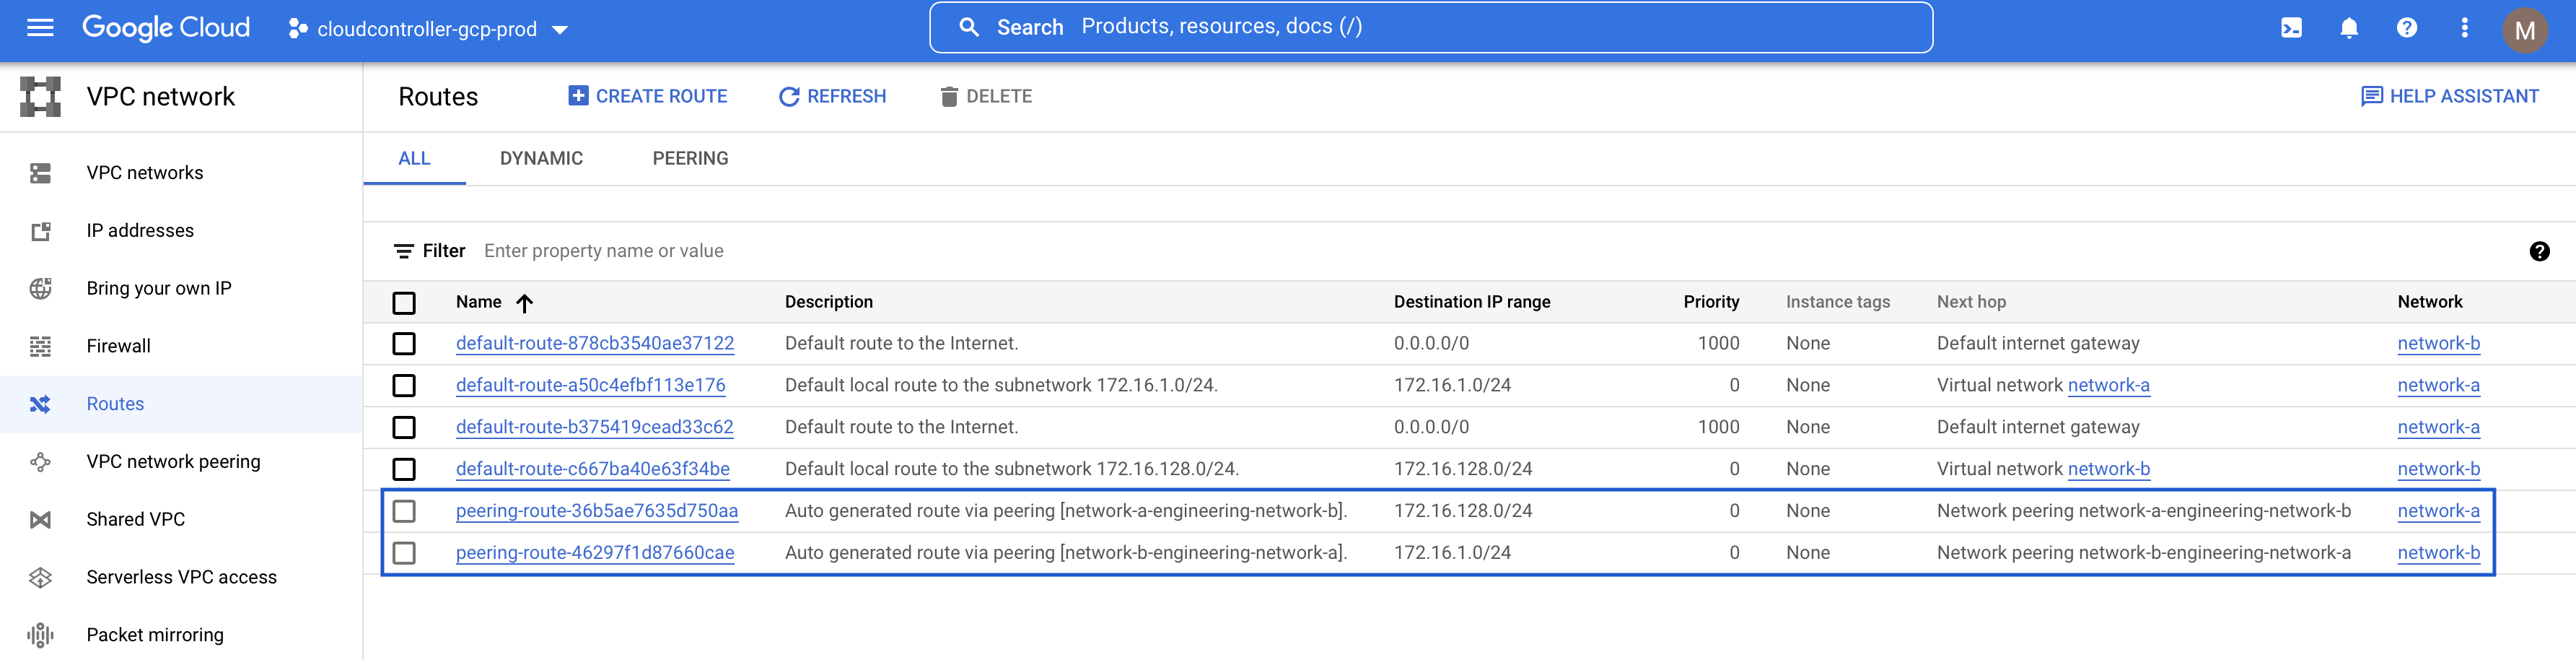The image size is (2576, 660).
Task: Toggle the select-all routes checkbox
Action: click(404, 303)
